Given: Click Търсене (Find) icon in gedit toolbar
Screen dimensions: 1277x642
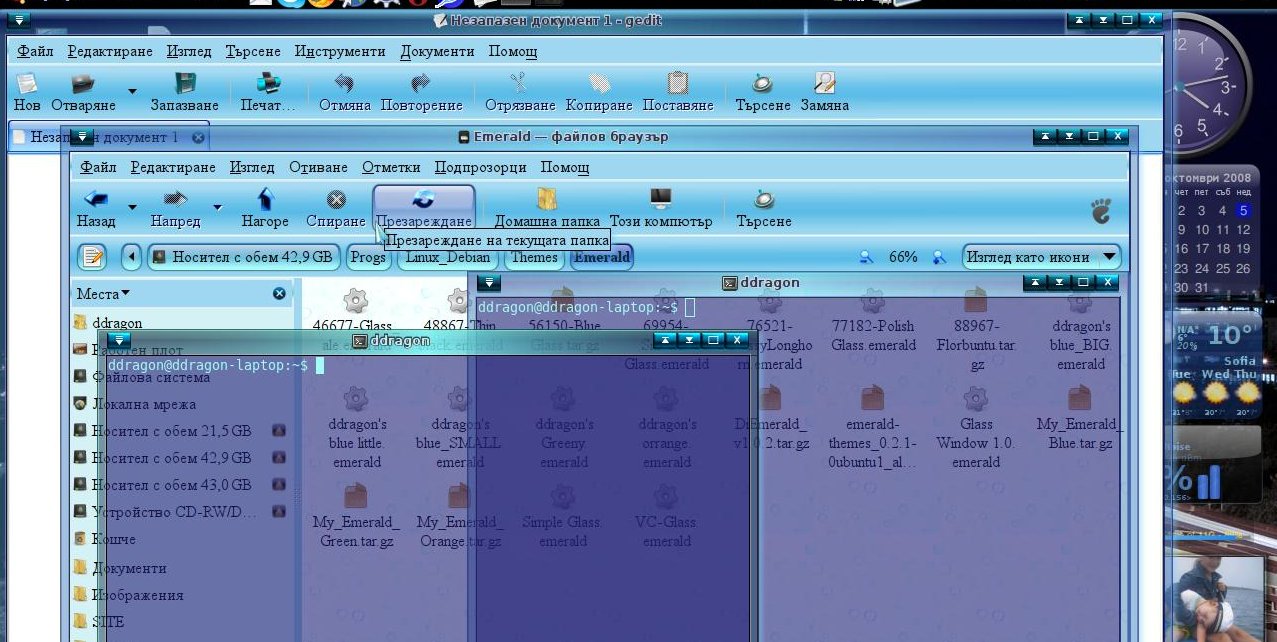Looking at the screenshot, I should pyautogui.click(x=763, y=84).
